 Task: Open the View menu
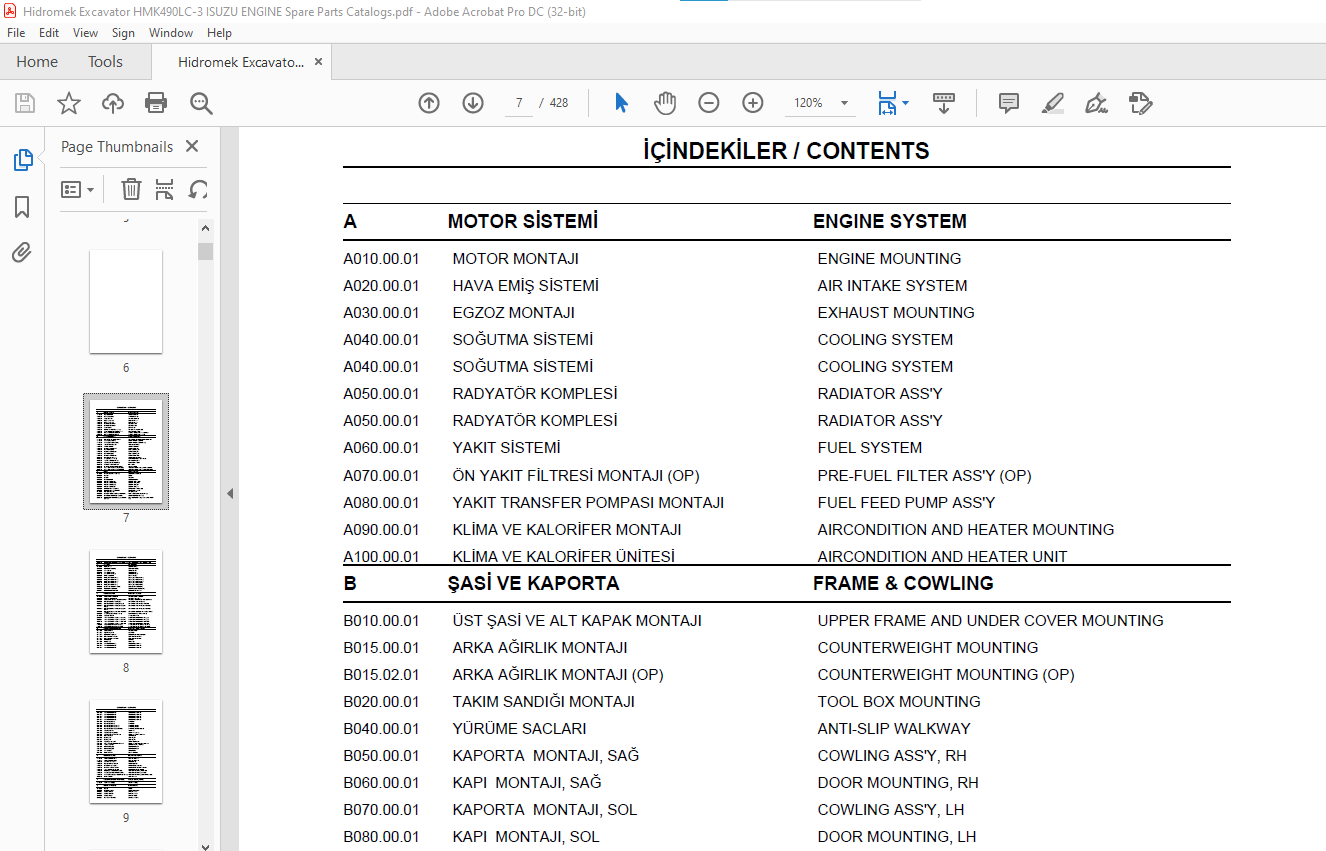(x=86, y=33)
